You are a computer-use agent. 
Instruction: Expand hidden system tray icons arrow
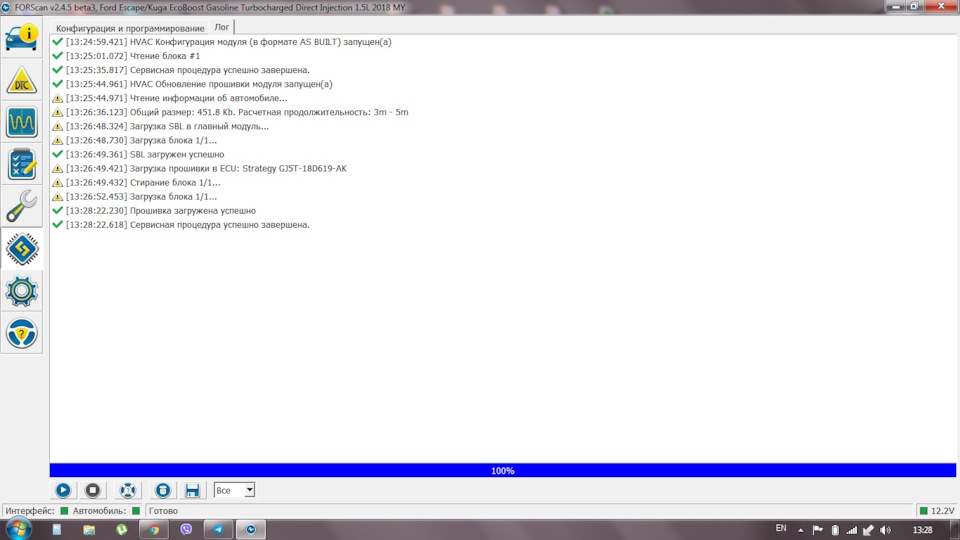click(800, 530)
